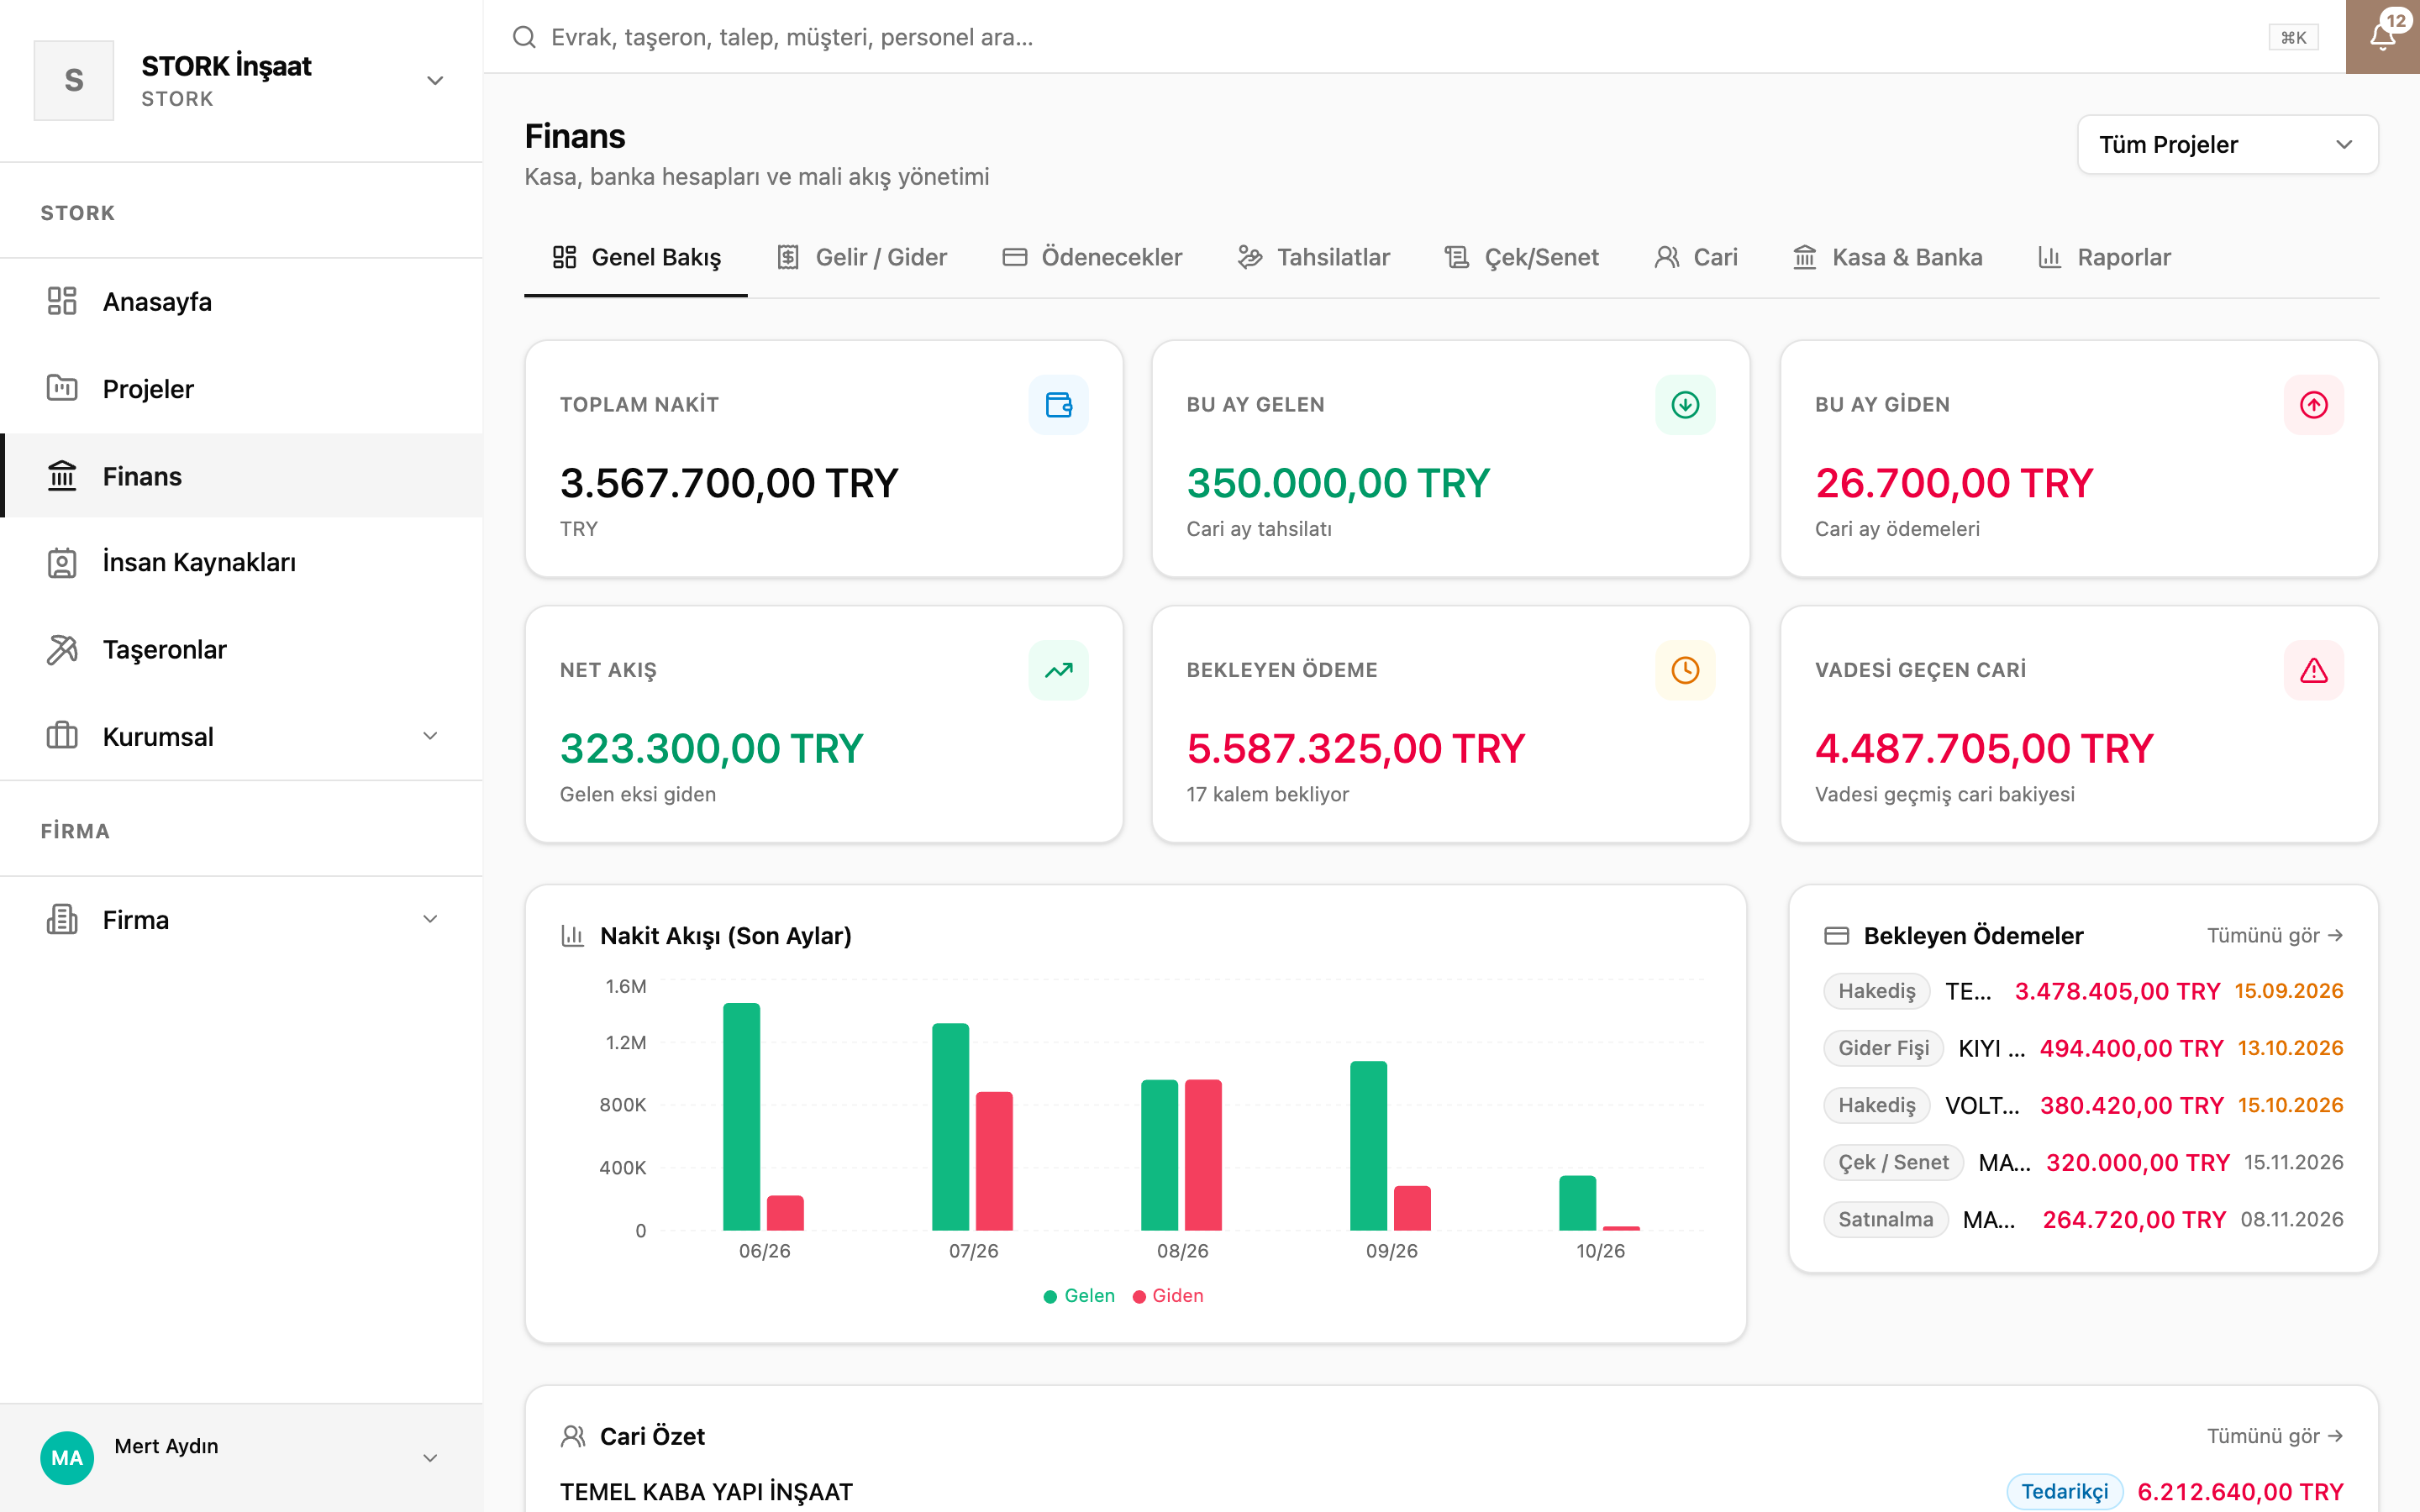Open Tümünü gör link in Cari Özet
The height and width of the screenshot is (1512, 2420).
tap(2275, 1435)
